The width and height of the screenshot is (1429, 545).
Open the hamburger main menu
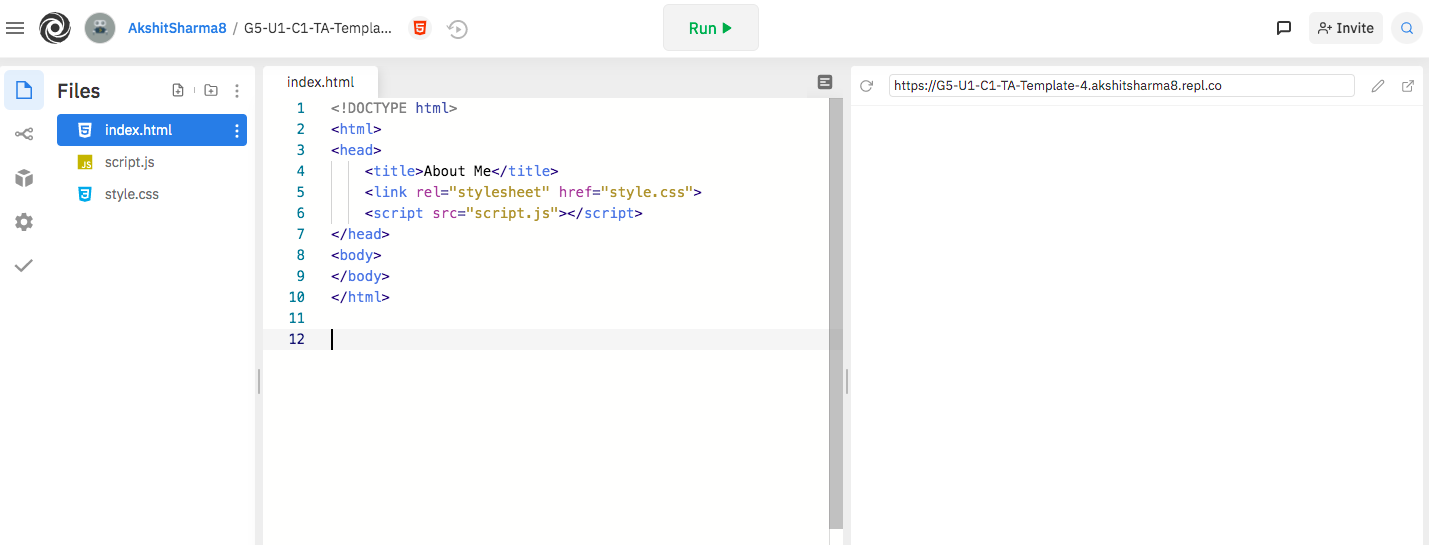(x=15, y=28)
